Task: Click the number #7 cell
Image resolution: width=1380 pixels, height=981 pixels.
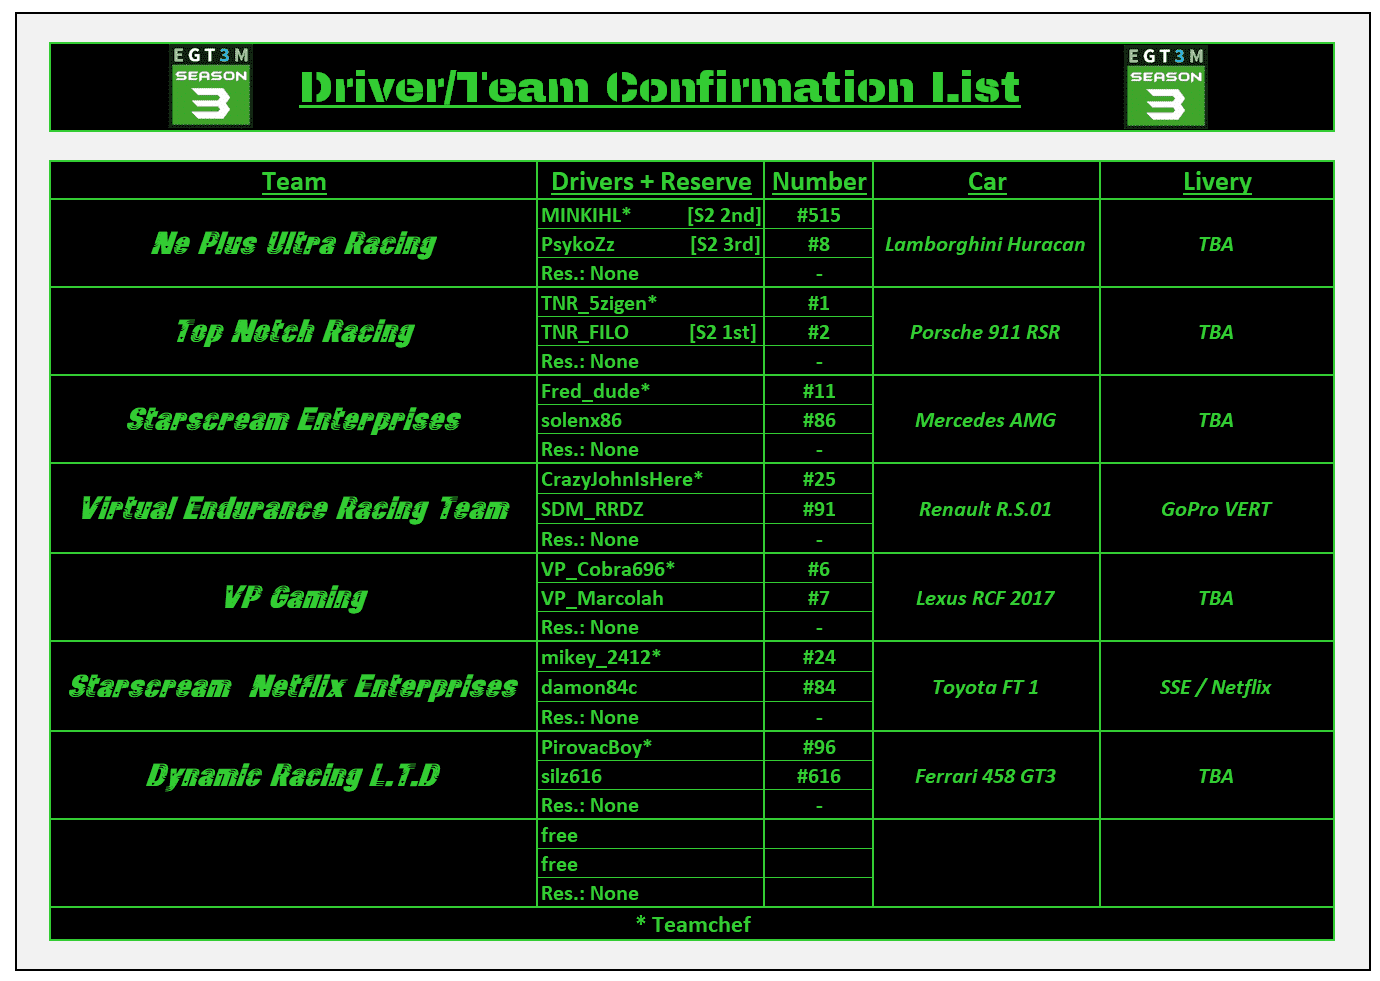Action: [x=819, y=598]
